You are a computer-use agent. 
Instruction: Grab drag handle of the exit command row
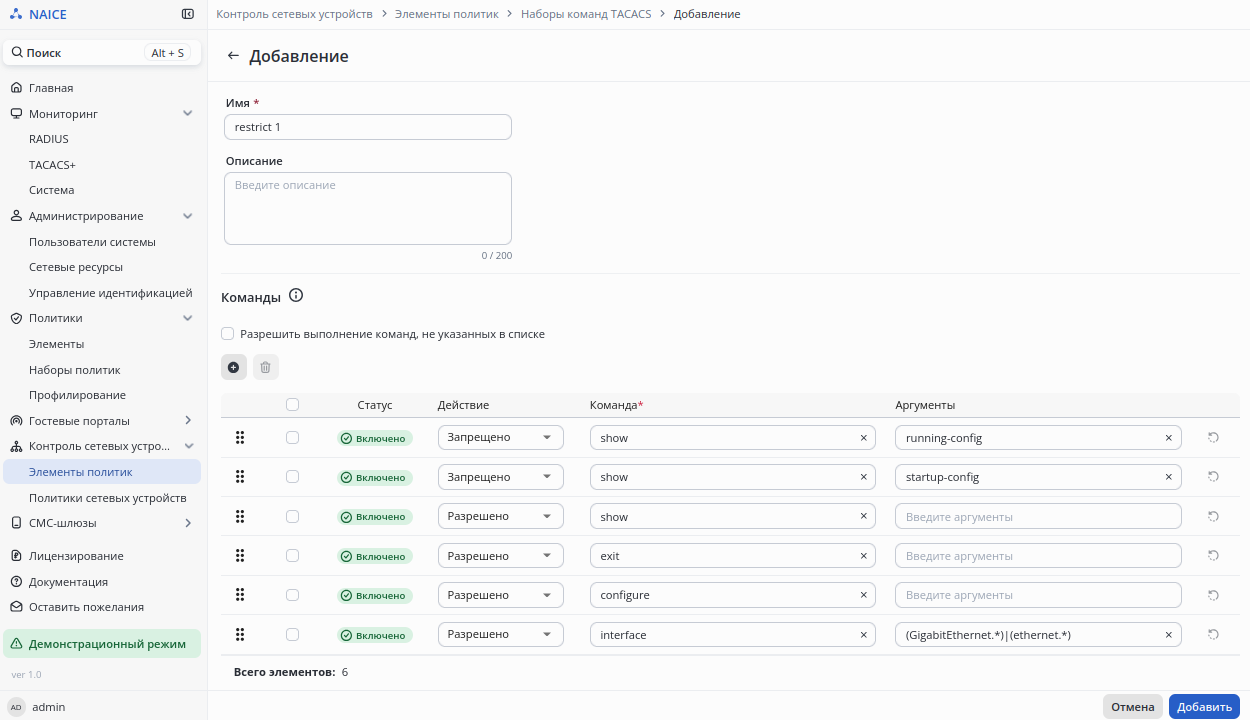point(240,556)
